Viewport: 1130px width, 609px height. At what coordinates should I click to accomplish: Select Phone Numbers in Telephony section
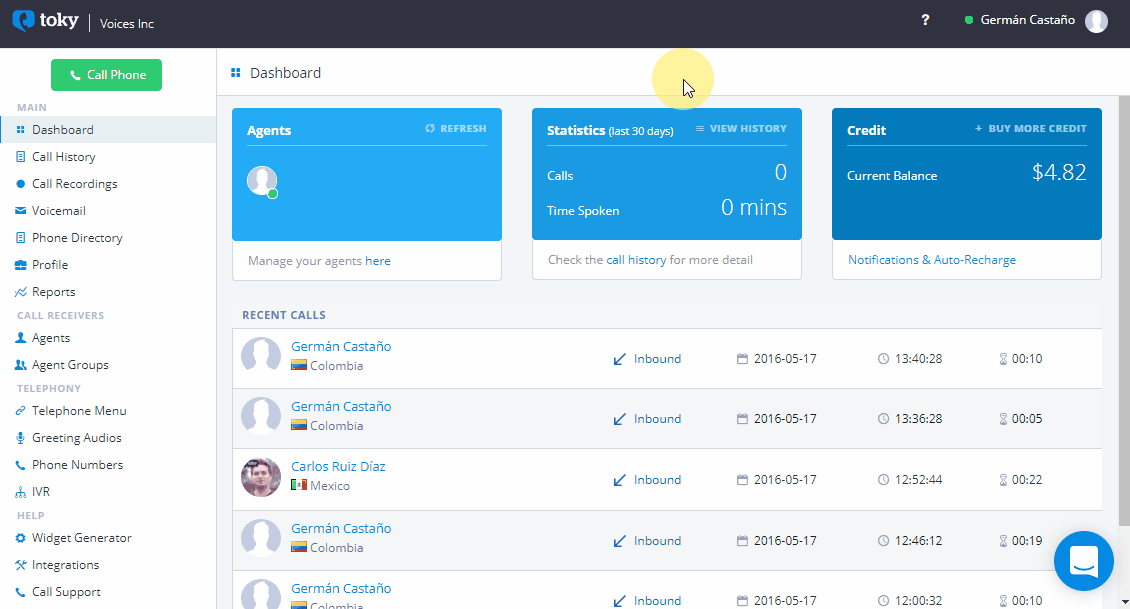tap(77, 465)
